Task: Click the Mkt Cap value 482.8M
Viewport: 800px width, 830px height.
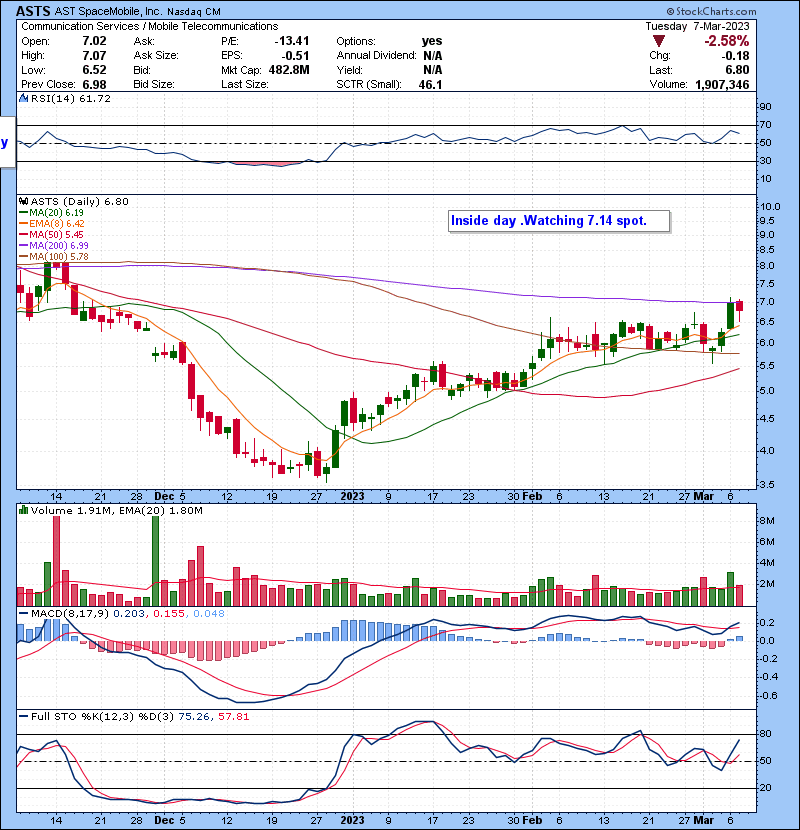Action: coord(289,70)
